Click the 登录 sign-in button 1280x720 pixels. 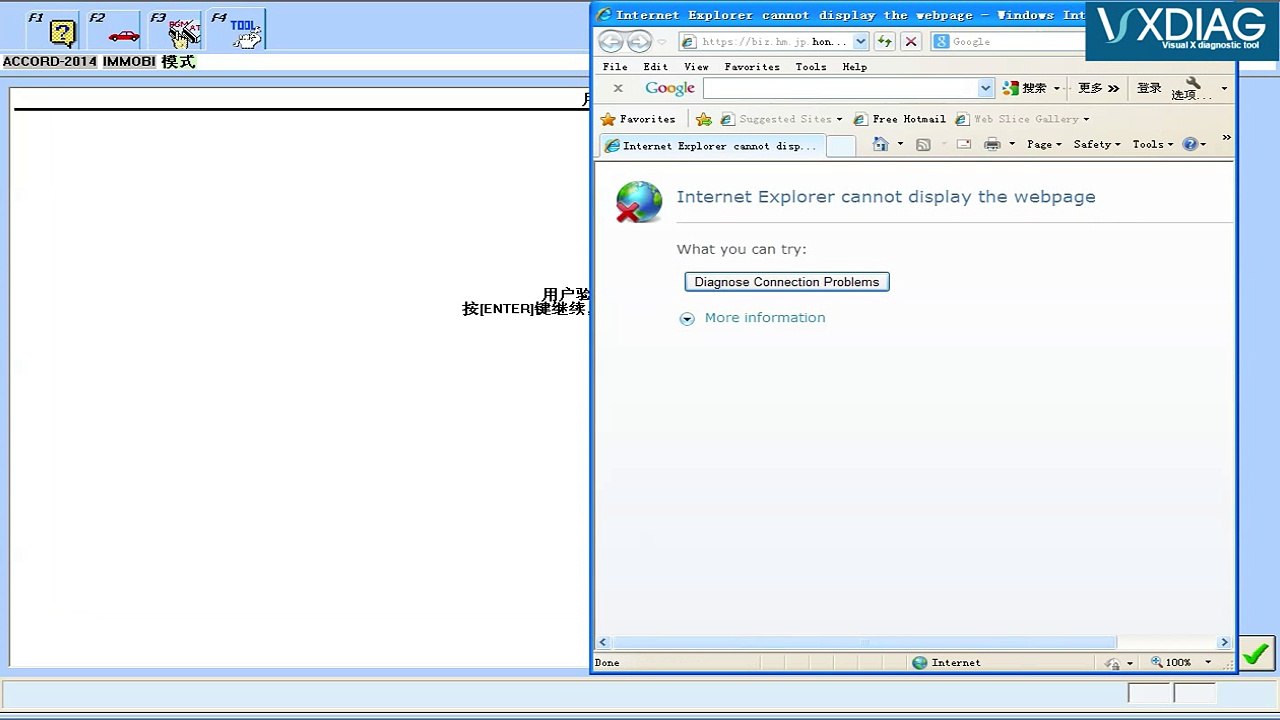pos(1150,88)
